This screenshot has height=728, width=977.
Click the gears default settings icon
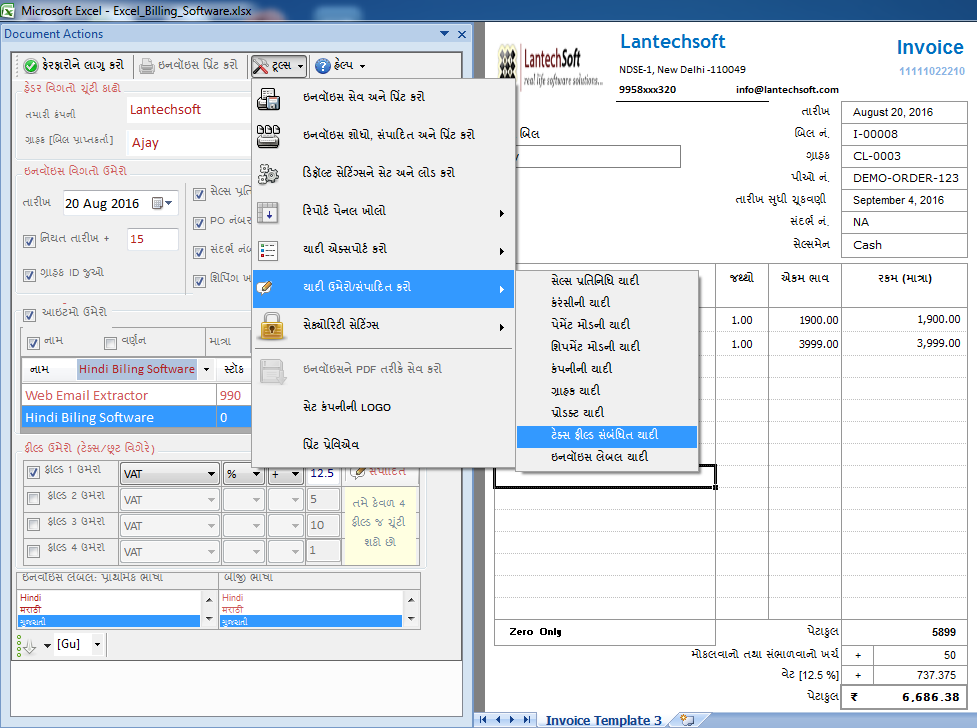269,174
